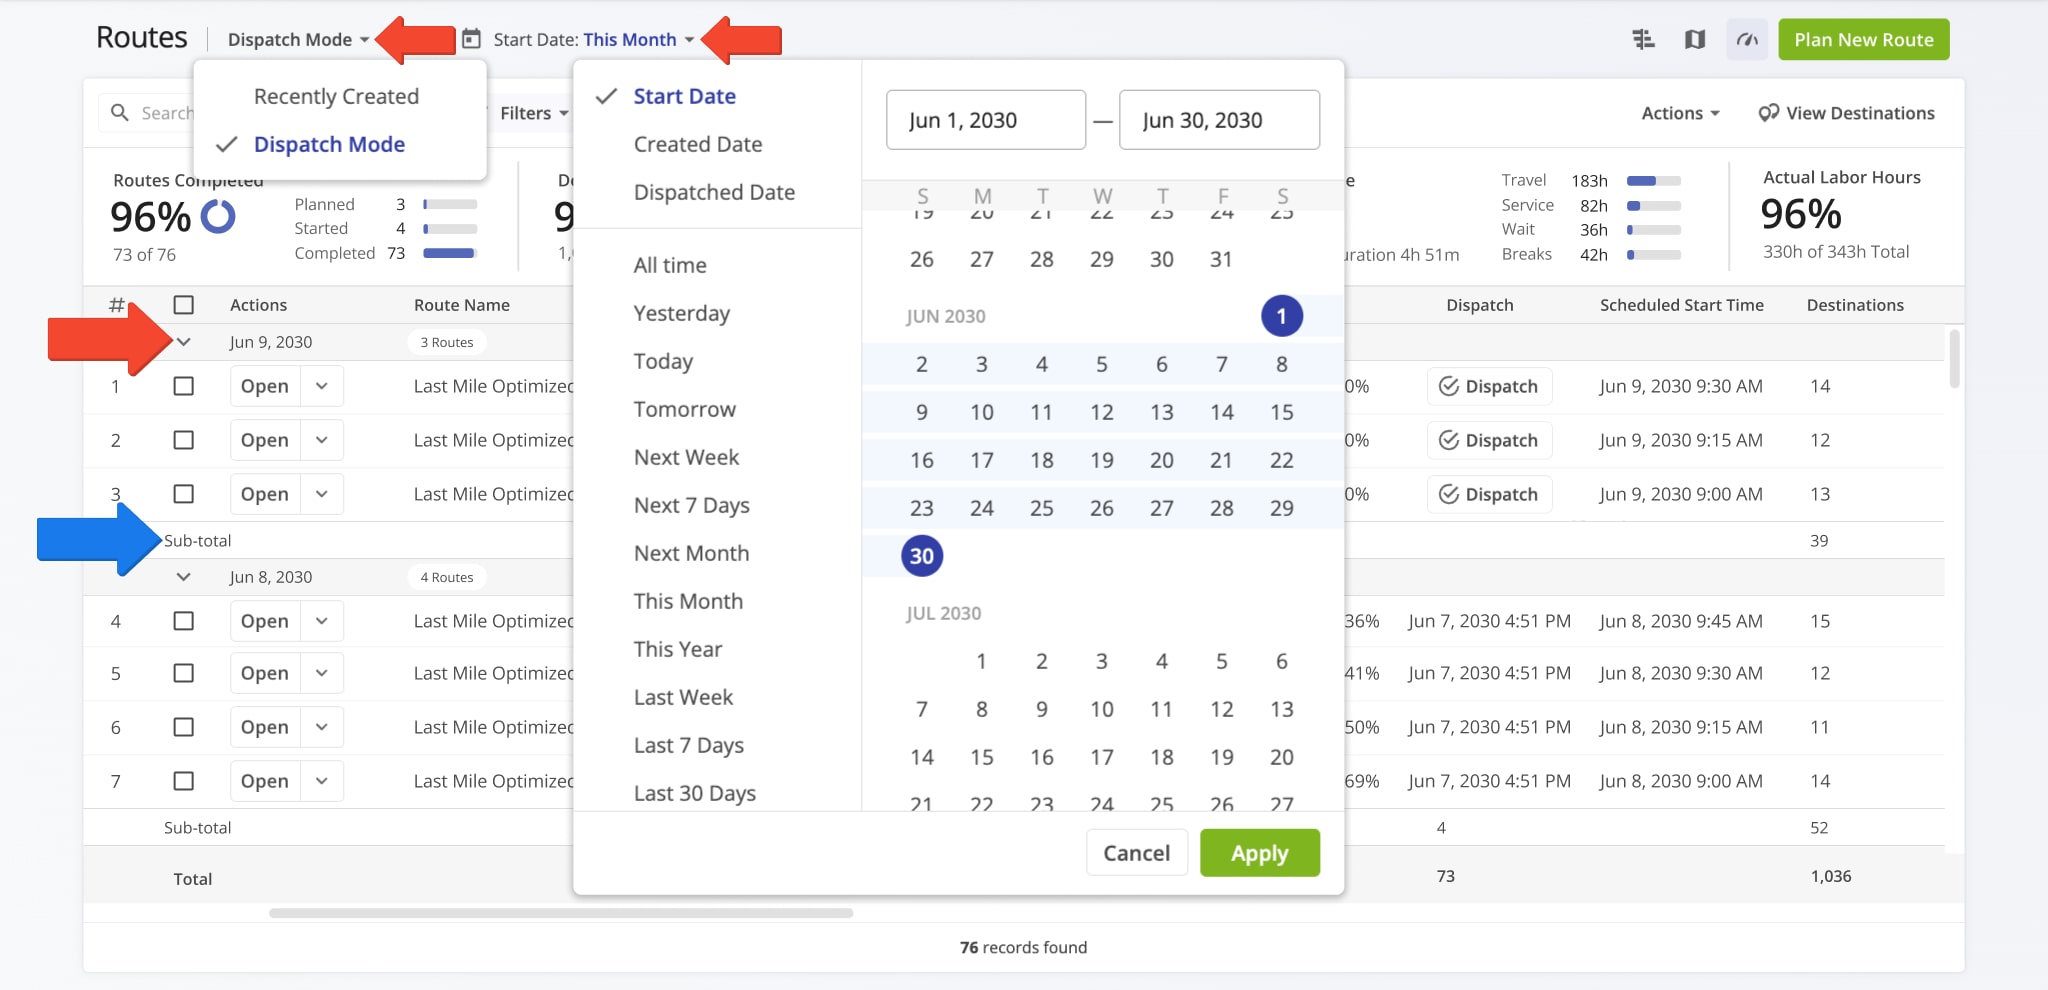
Task: Click the dashboard speedometer icon
Action: [1747, 39]
